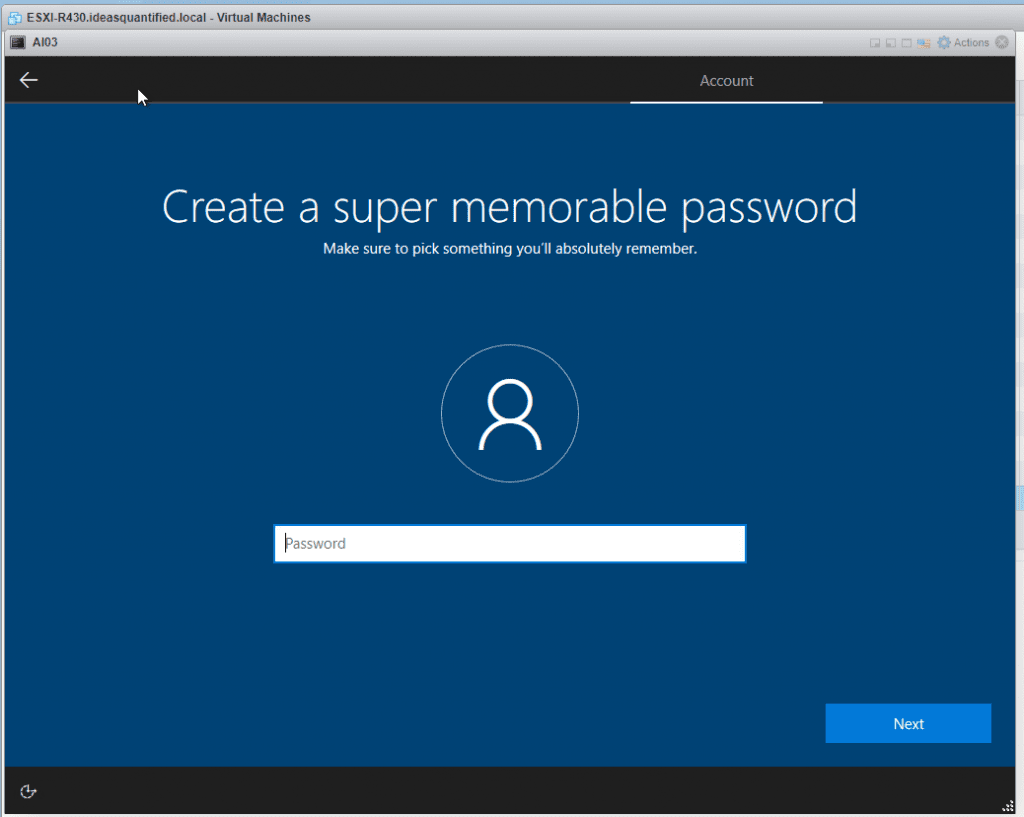This screenshot has width=1024, height=817.
Task: Click the "Create a super memorable password" heading
Action: click(x=509, y=208)
